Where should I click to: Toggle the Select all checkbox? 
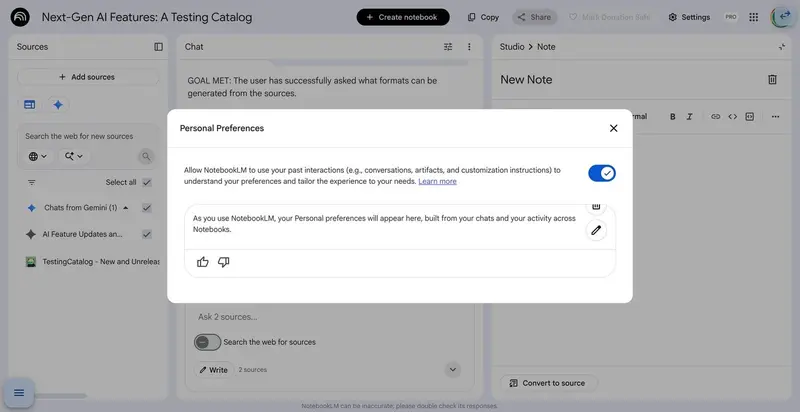point(147,183)
